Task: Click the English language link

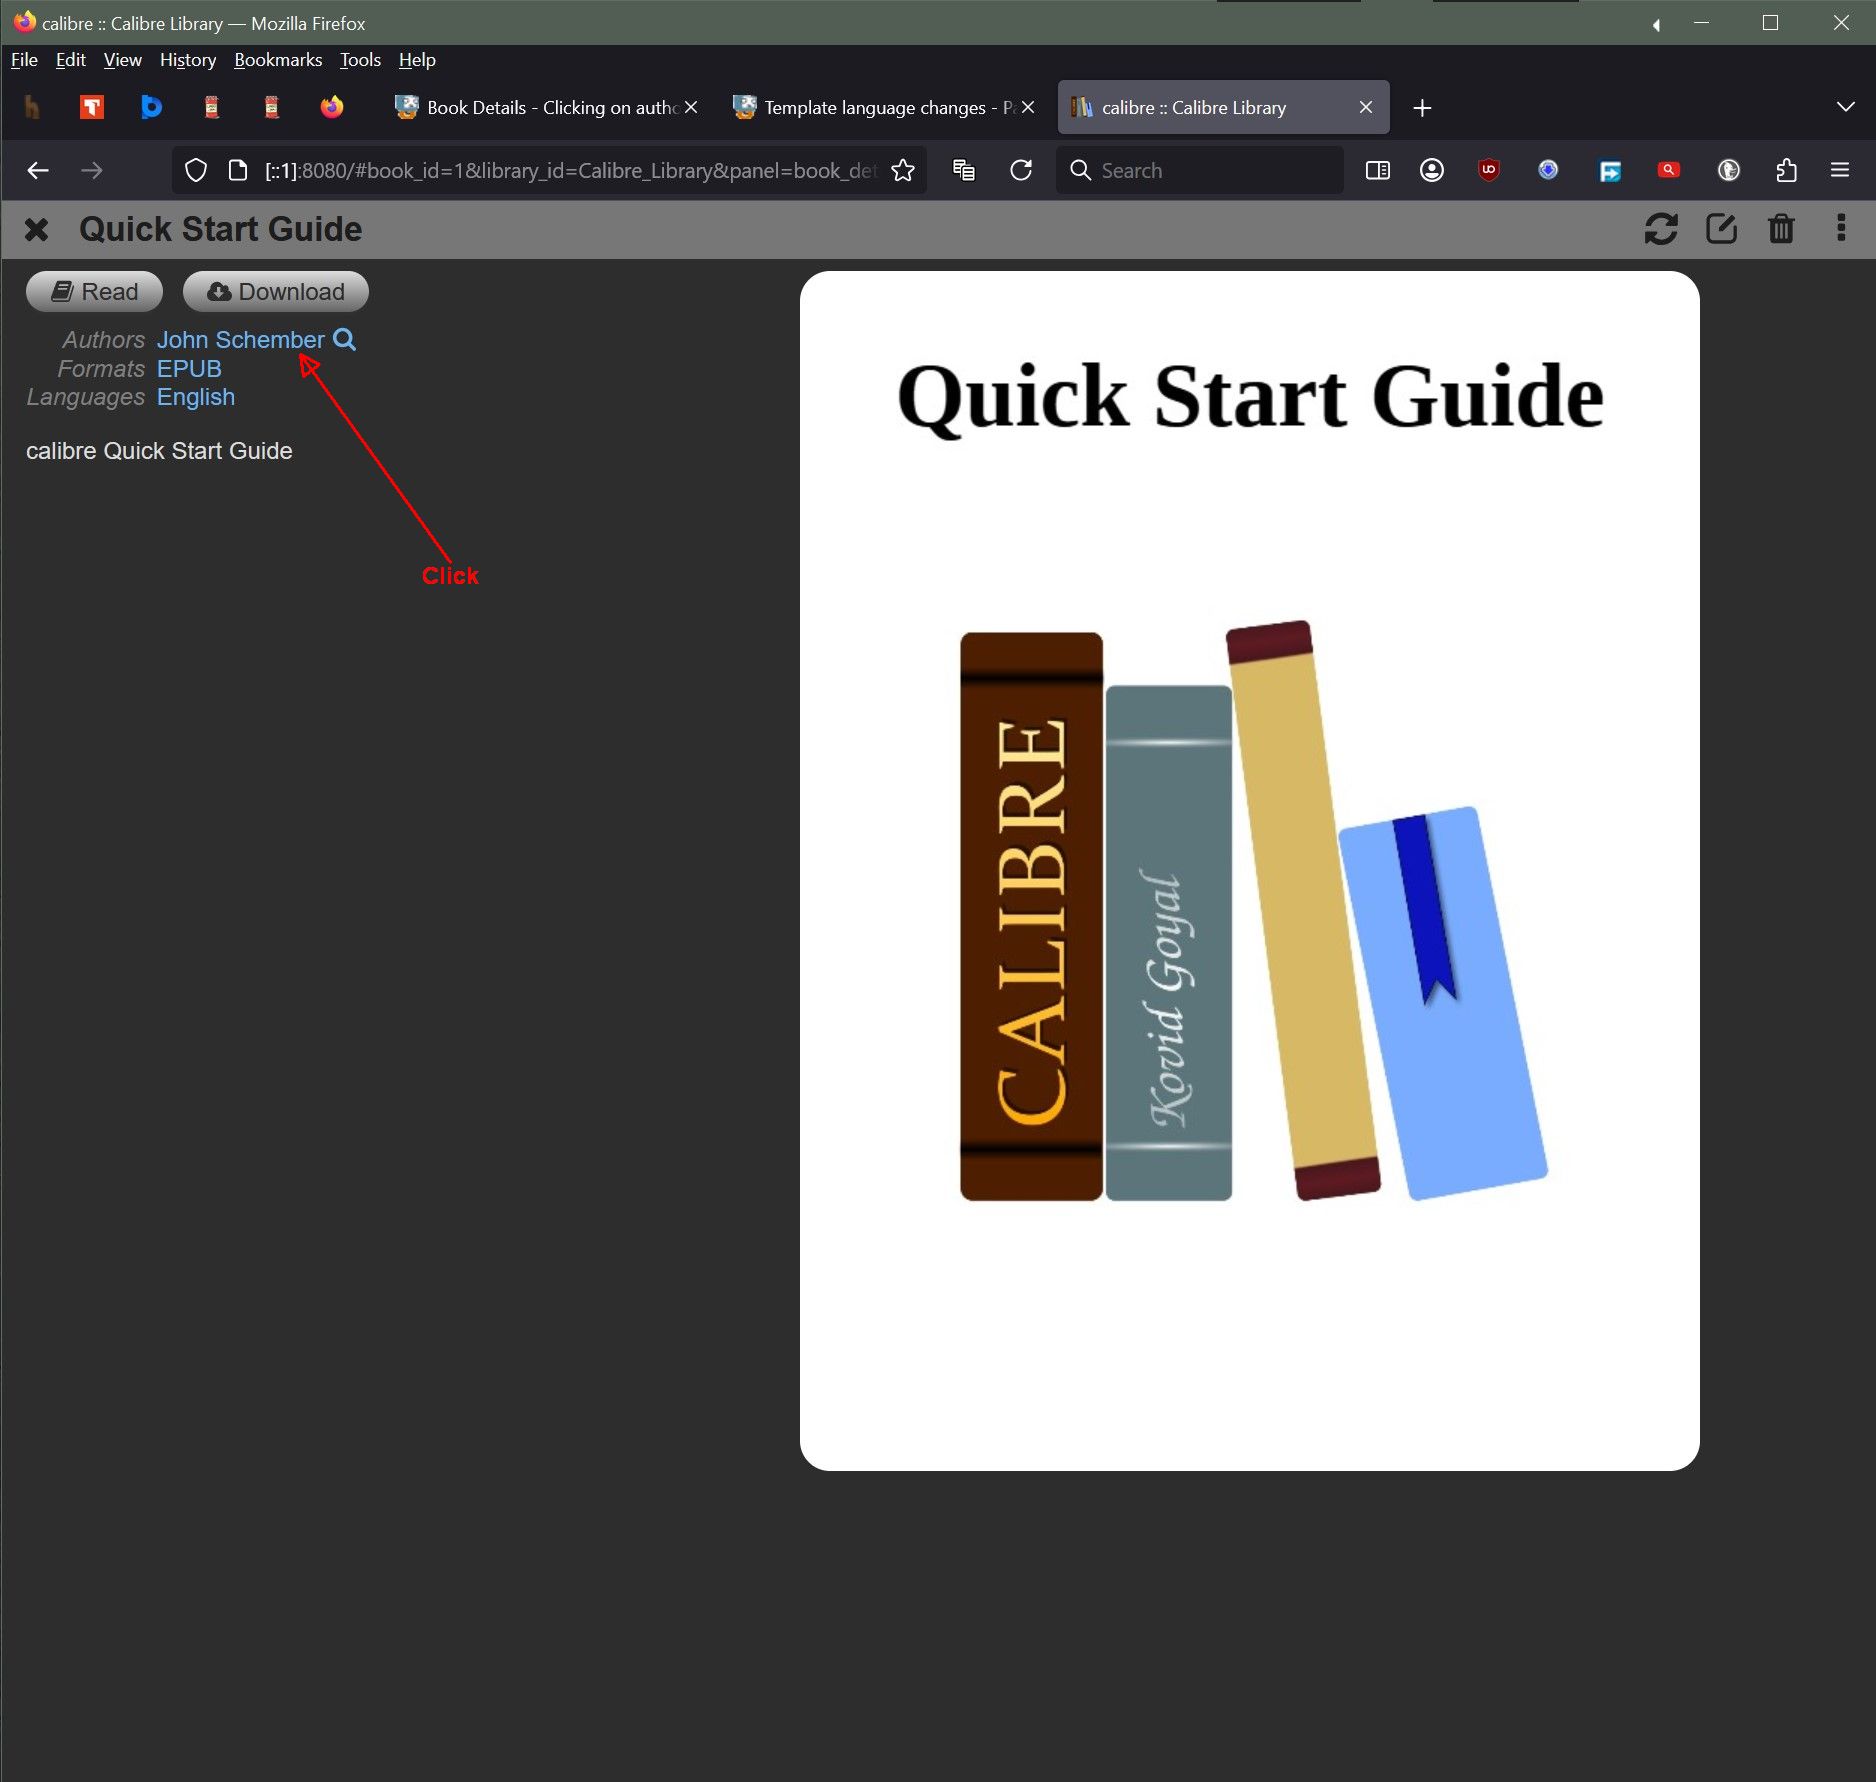Action: point(196,397)
